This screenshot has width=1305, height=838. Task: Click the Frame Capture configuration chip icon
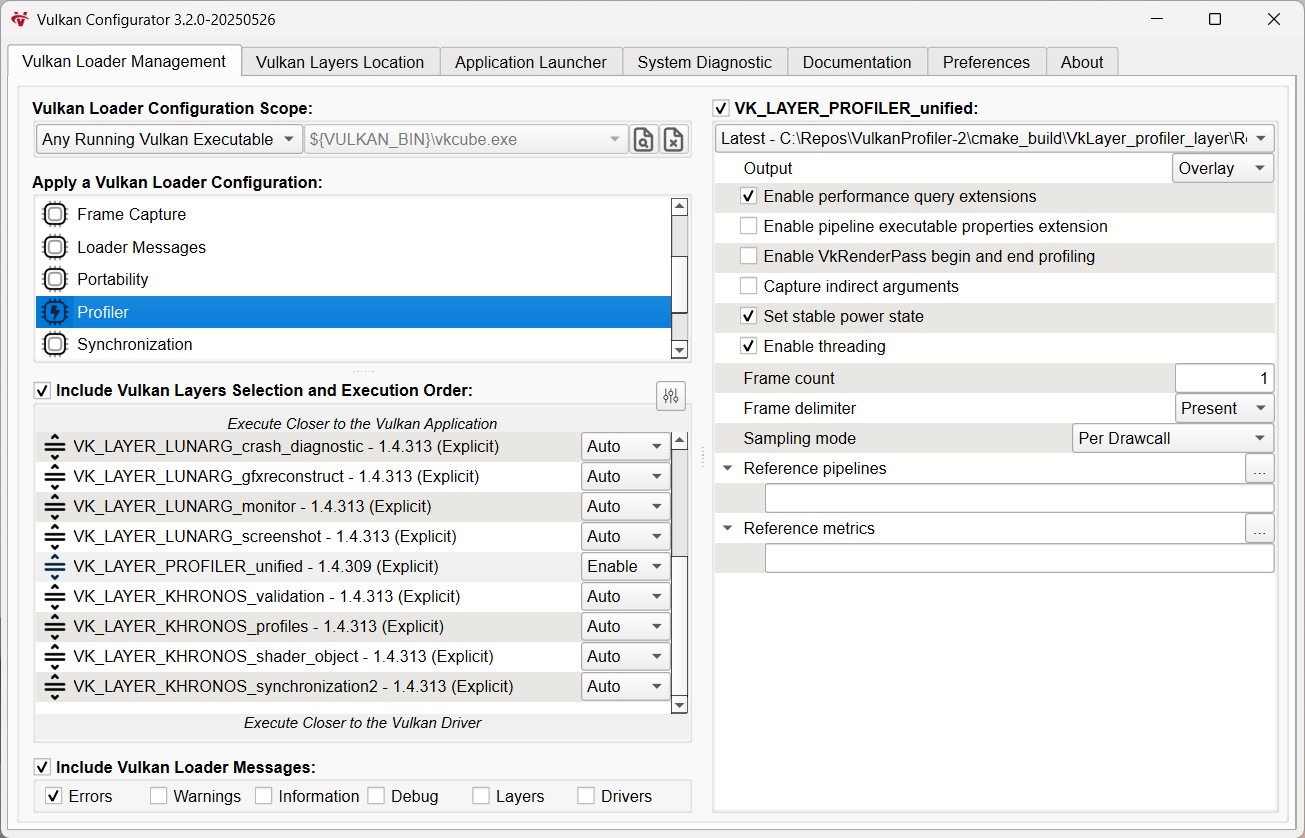coord(55,214)
